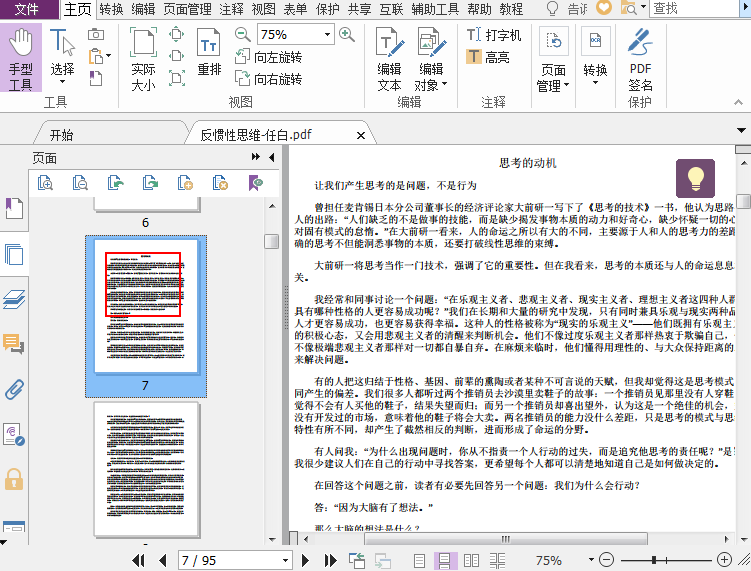Screen dimensions: 751x571
Task: Select the page 7 thumbnail
Action: [146, 316]
